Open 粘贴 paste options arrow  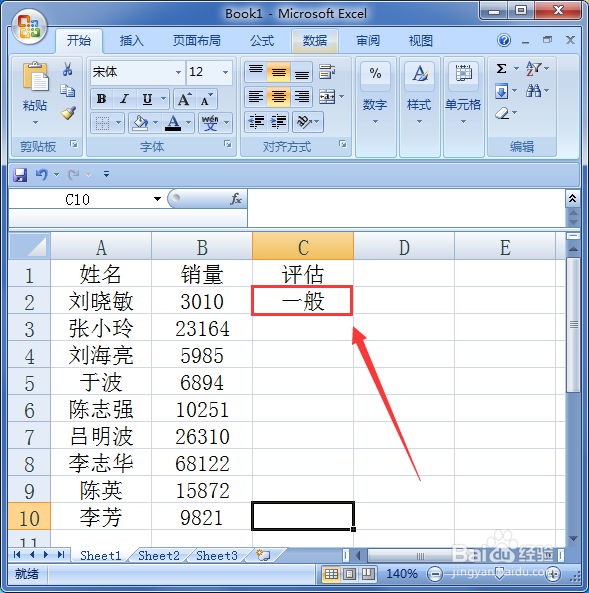[x=35, y=122]
